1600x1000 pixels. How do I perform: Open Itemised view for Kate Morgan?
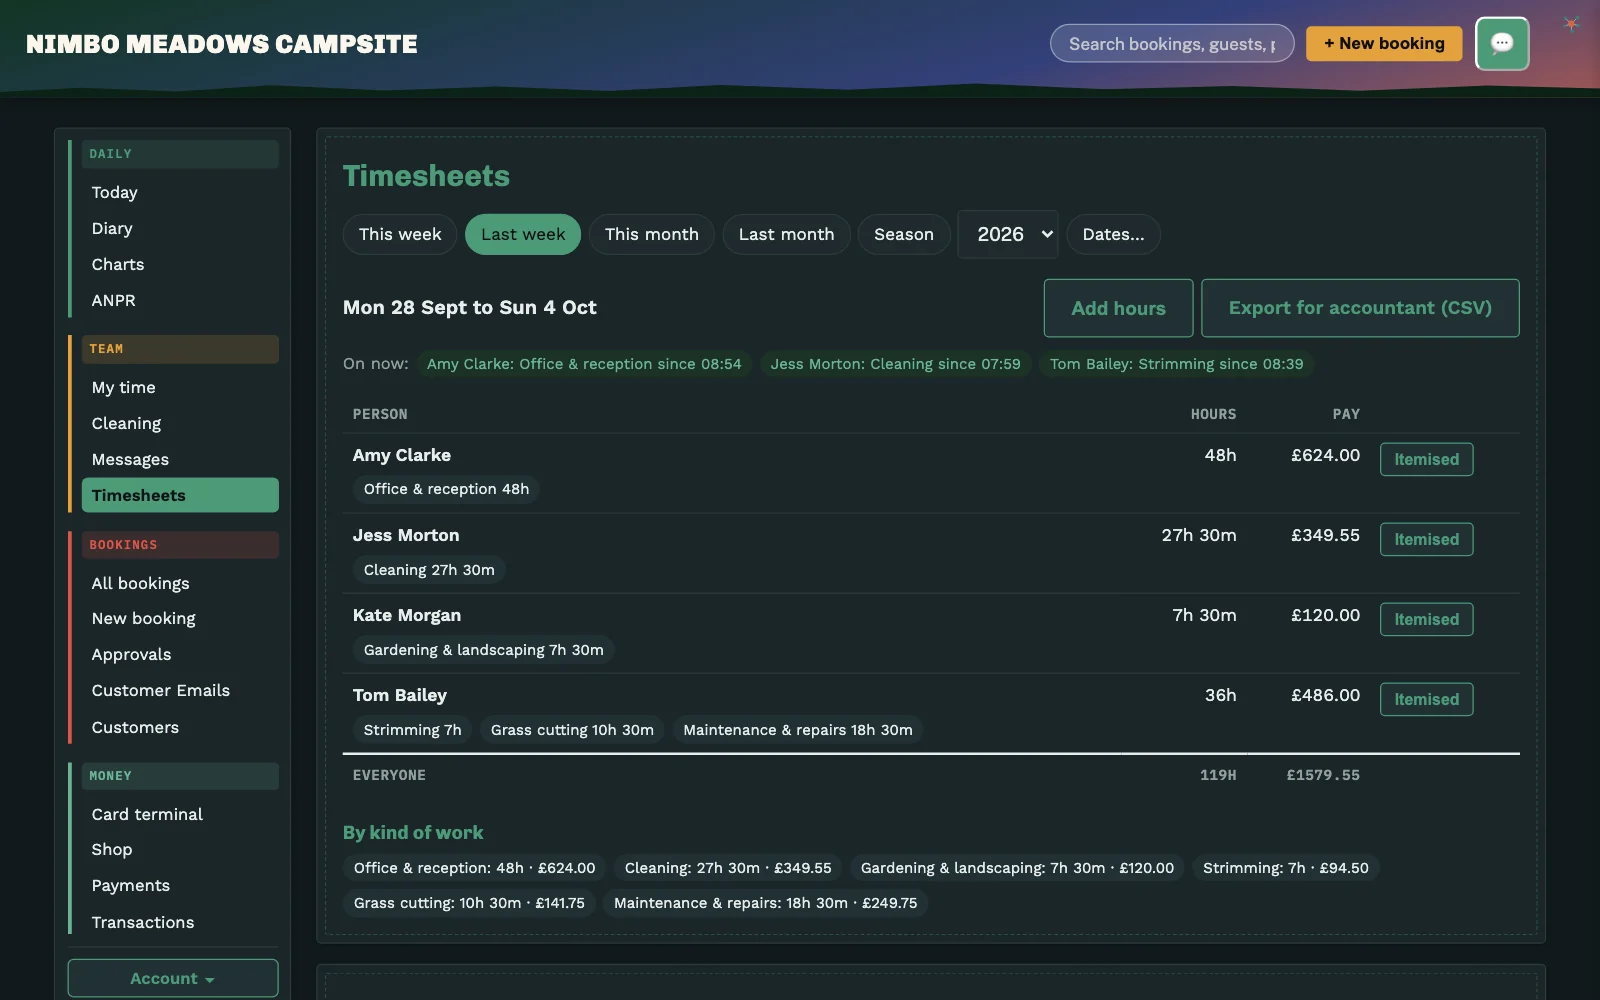point(1426,619)
